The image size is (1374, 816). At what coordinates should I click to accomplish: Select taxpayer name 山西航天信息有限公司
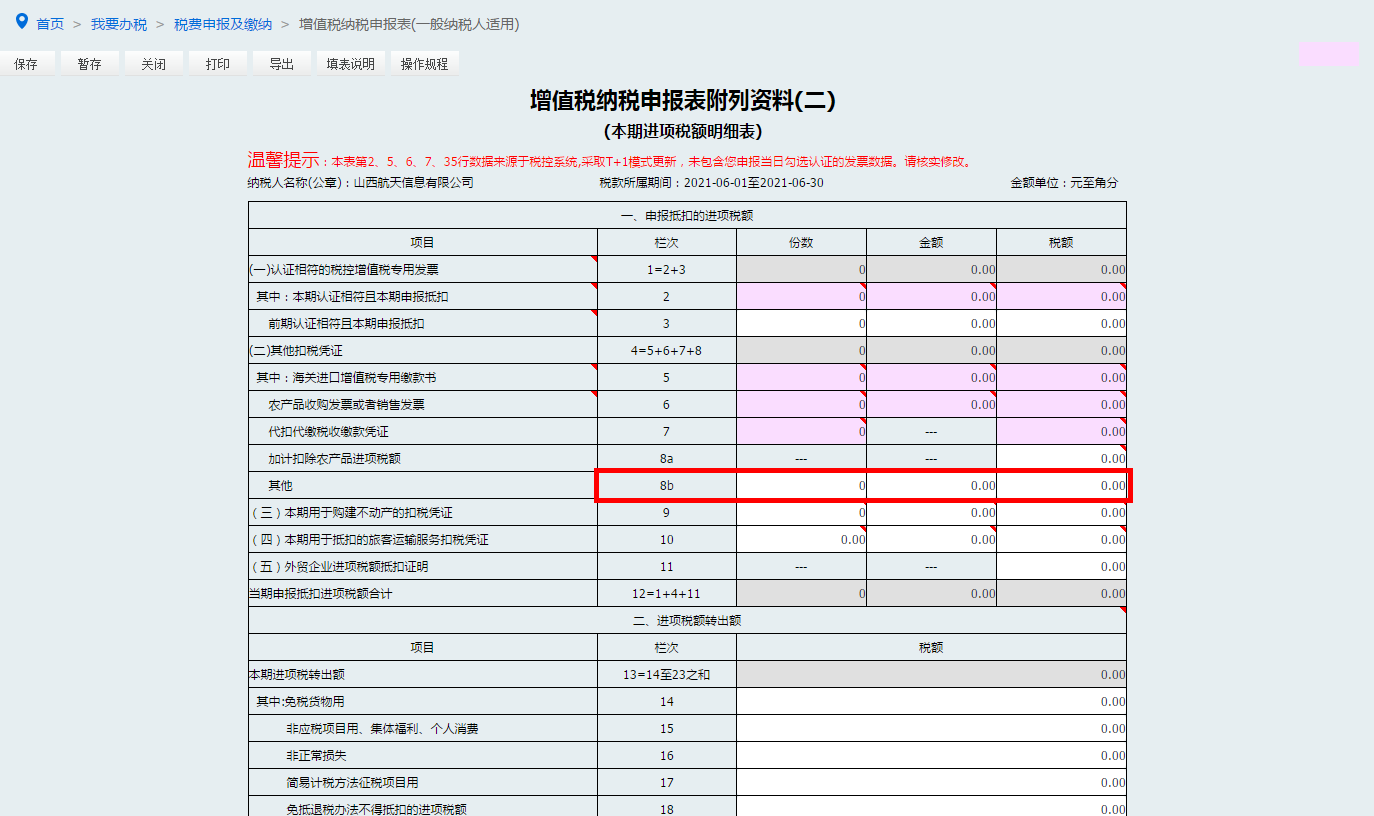[x=414, y=184]
